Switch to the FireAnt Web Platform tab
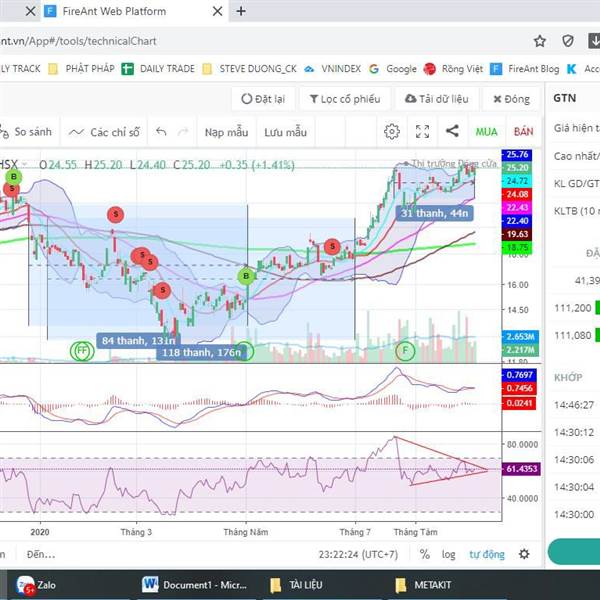This screenshot has height=600, width=600. [114, 11]
